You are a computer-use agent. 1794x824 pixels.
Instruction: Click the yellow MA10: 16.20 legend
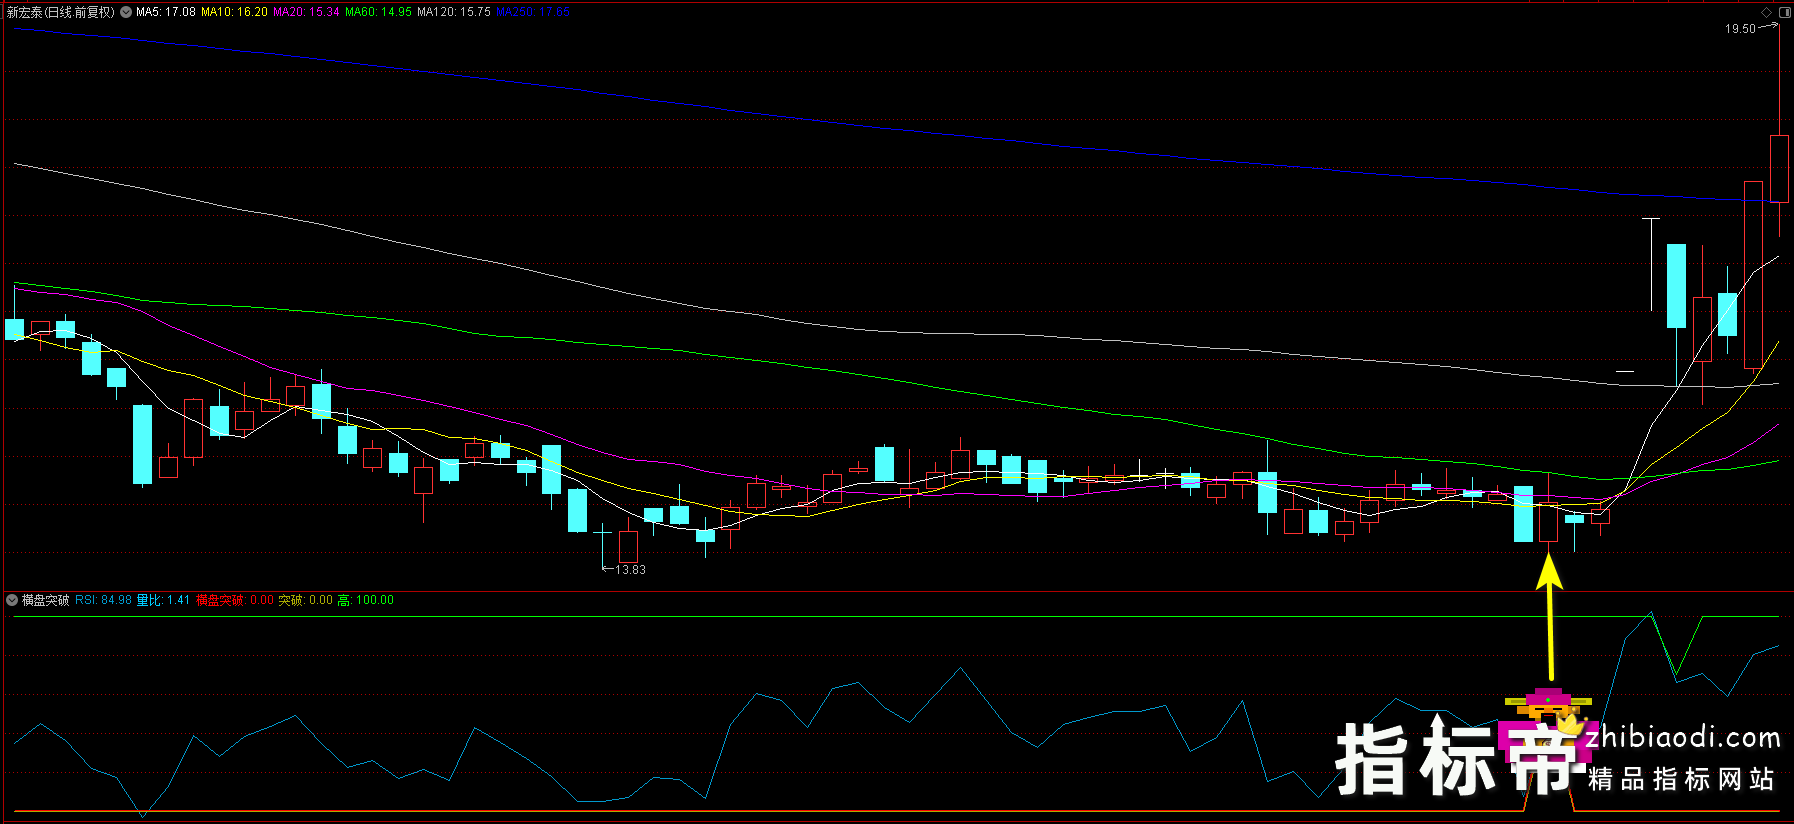click(x=234, y=12)
